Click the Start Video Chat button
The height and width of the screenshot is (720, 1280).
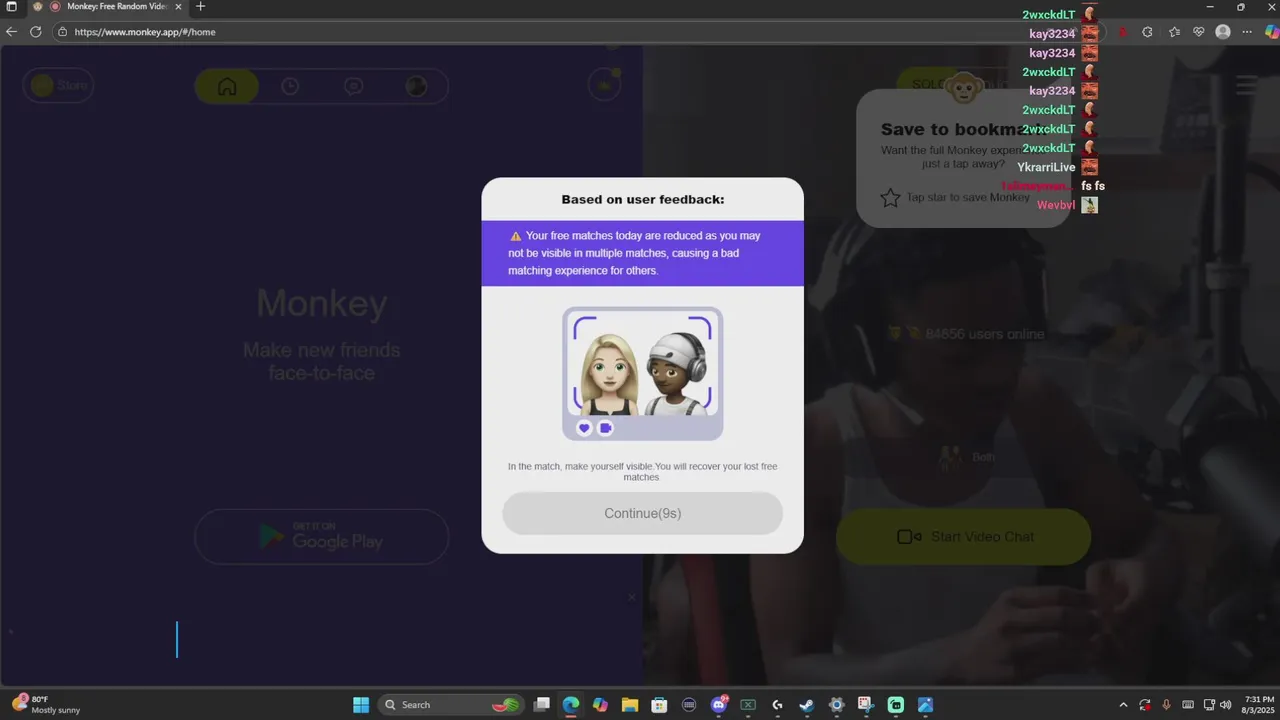[963, 537]
